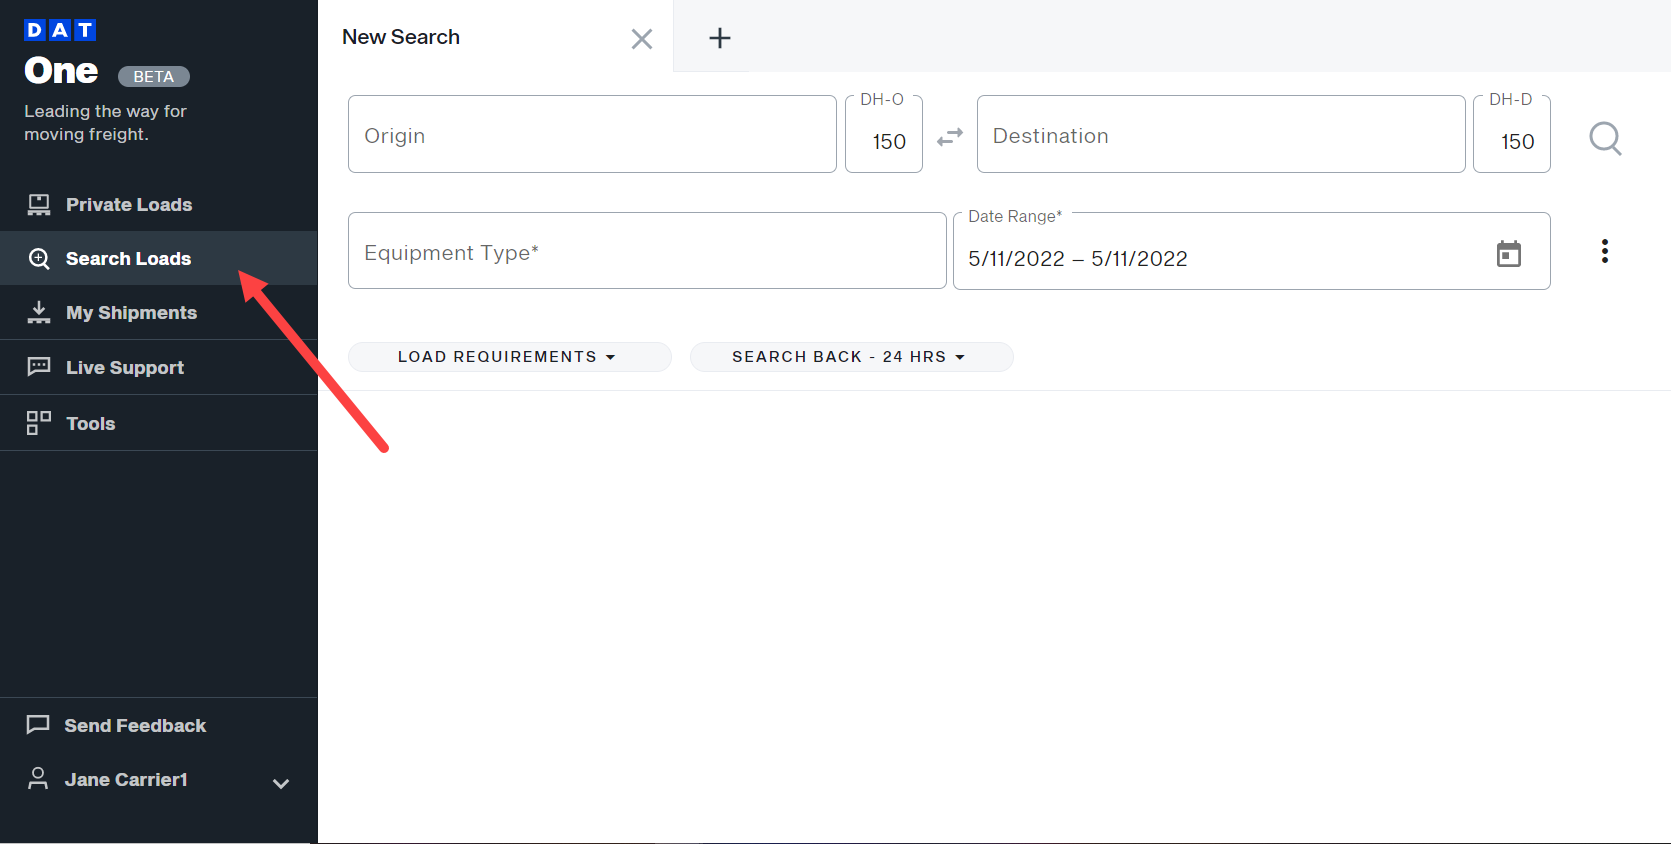1671x844 pixels.
Task: Click the Send Feedback speech icon
Action: coord(38,725)
